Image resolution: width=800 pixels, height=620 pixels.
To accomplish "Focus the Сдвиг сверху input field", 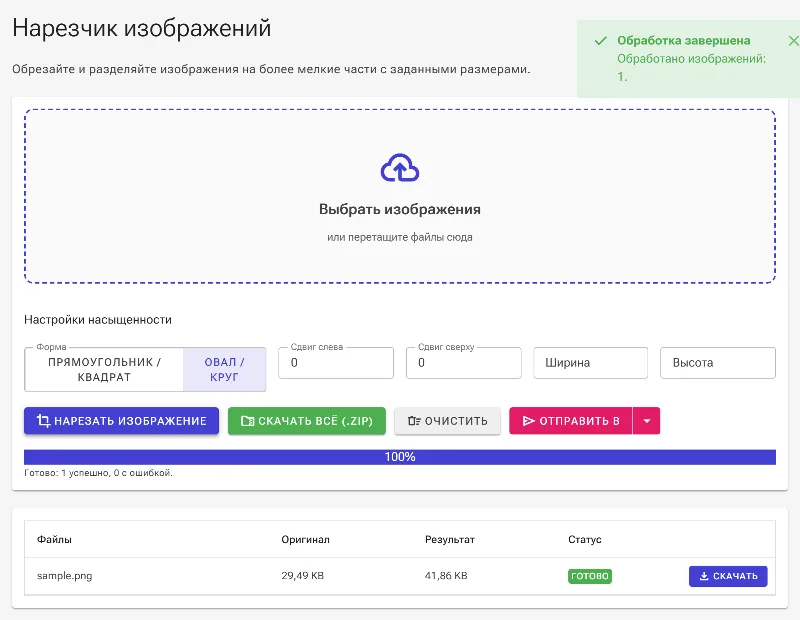I will 463,363.
